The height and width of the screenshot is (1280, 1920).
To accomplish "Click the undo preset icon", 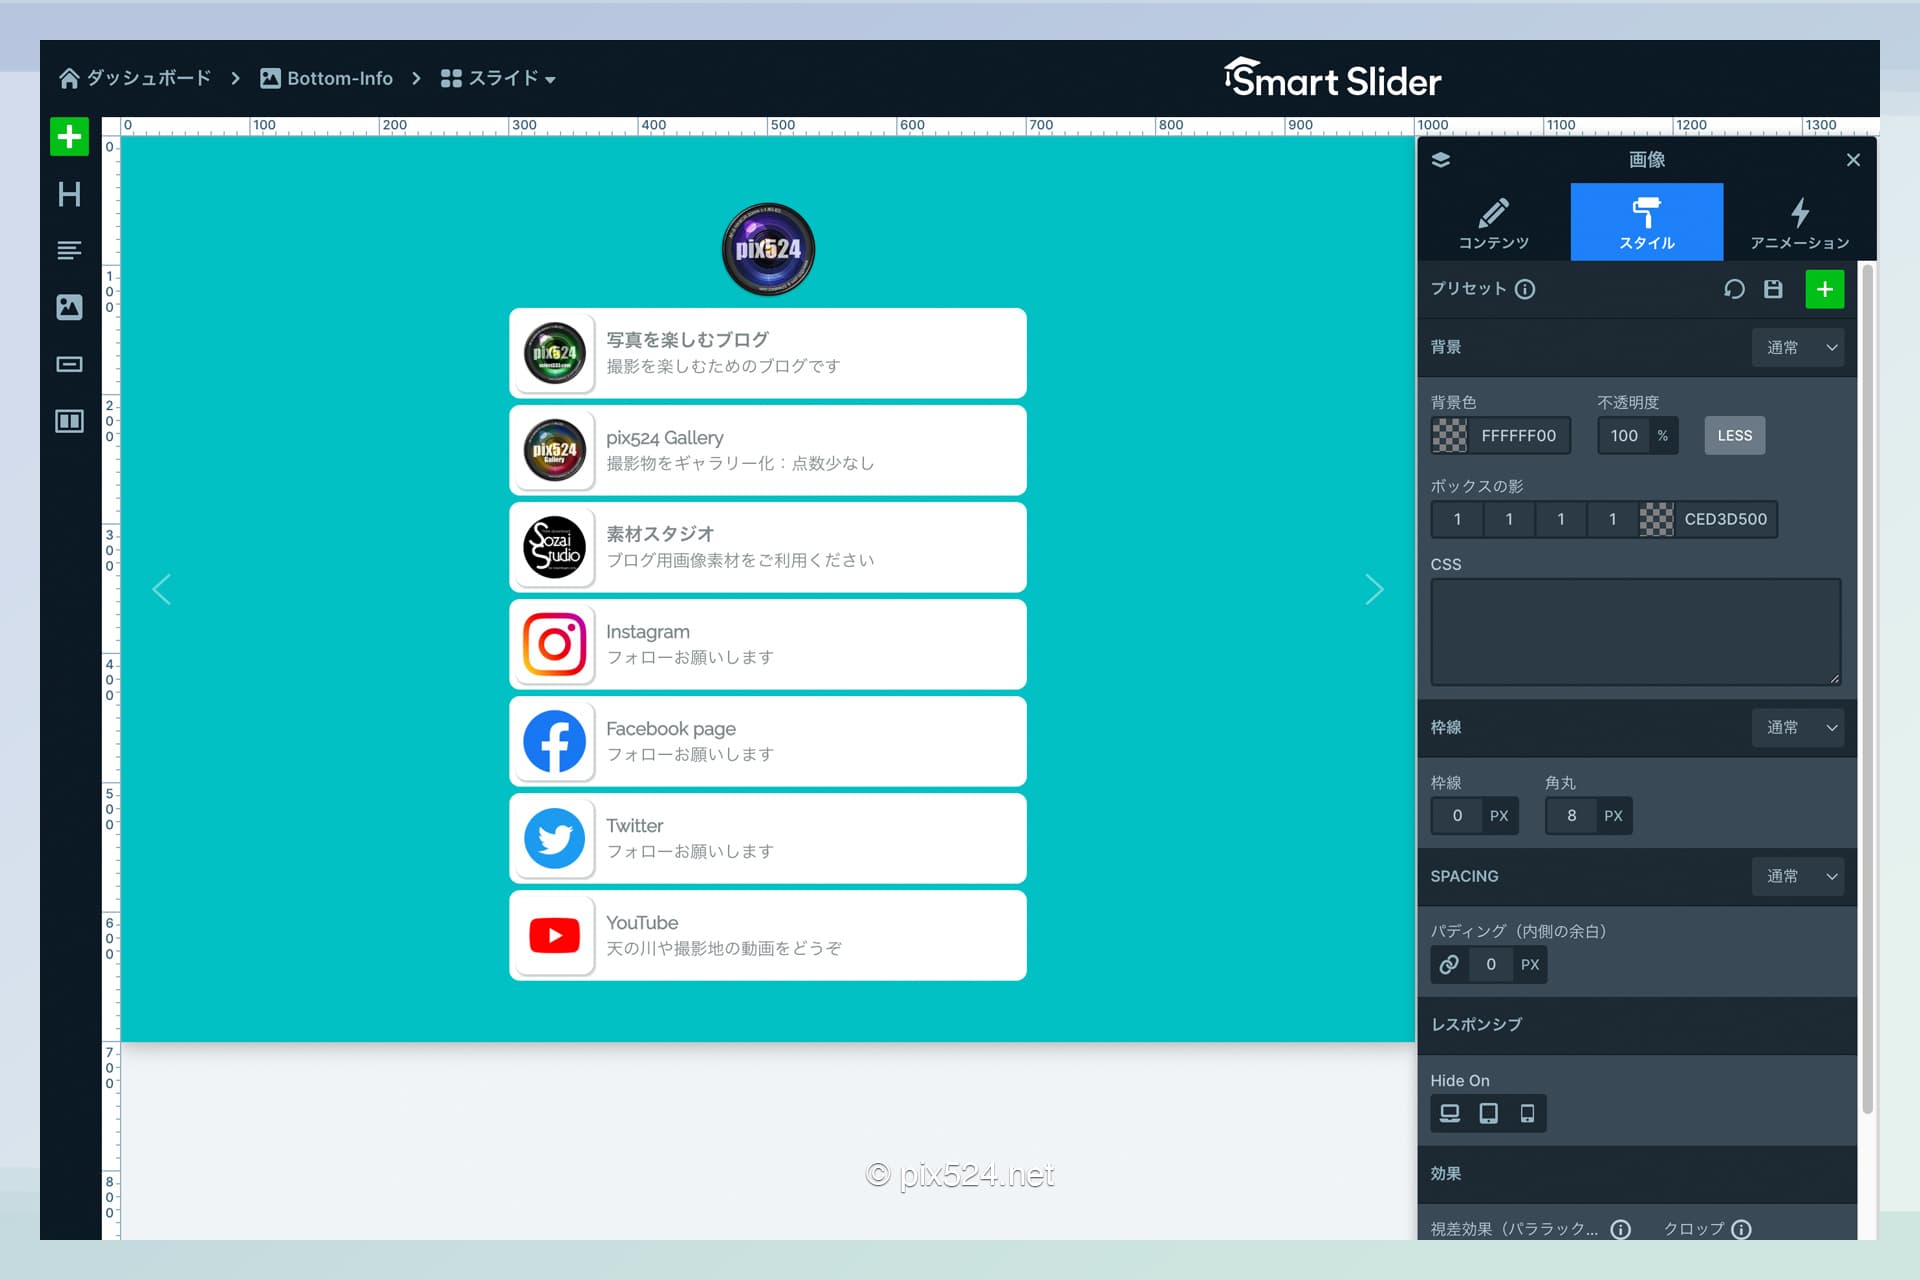I will point(1733,289).
